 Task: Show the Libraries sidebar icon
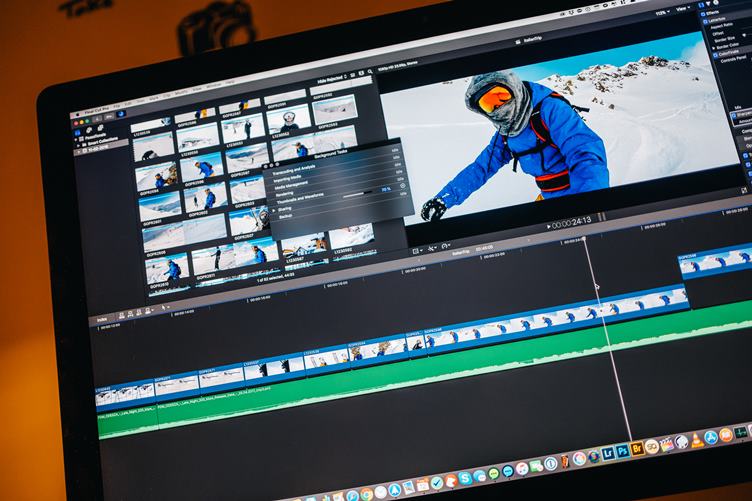click(77, 133)
